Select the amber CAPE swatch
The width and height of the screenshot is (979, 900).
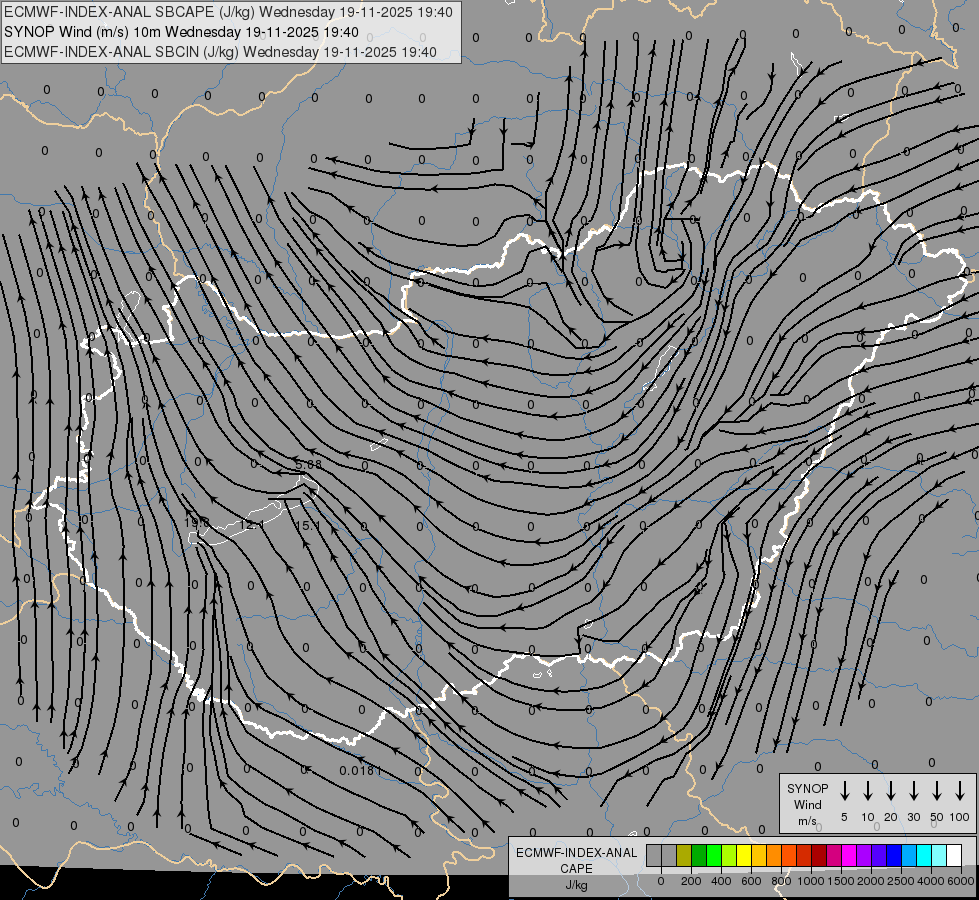759,855
